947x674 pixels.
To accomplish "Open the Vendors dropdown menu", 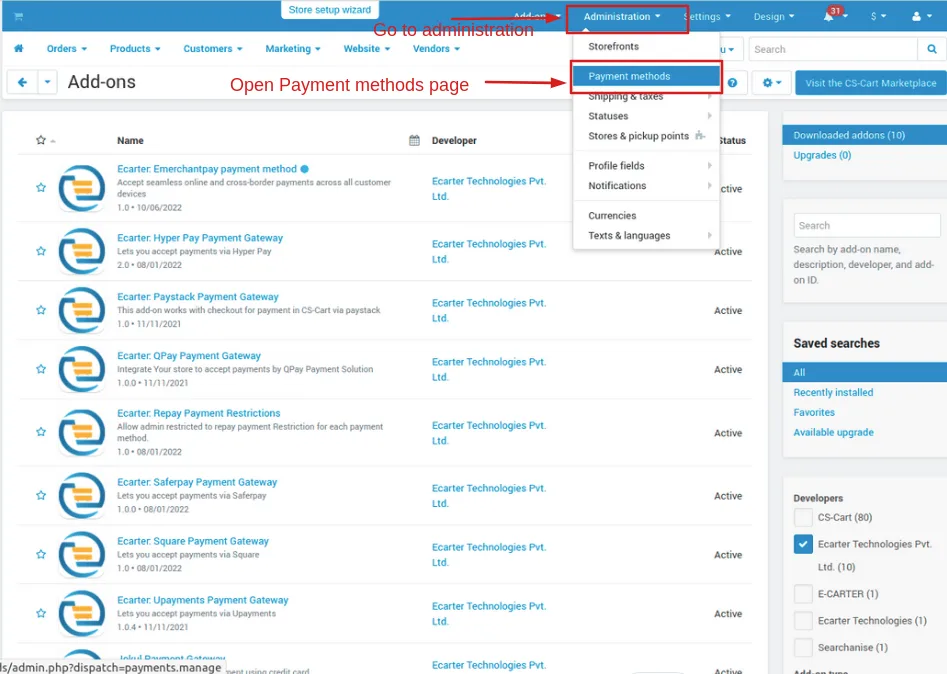I will tap(436, 48).
